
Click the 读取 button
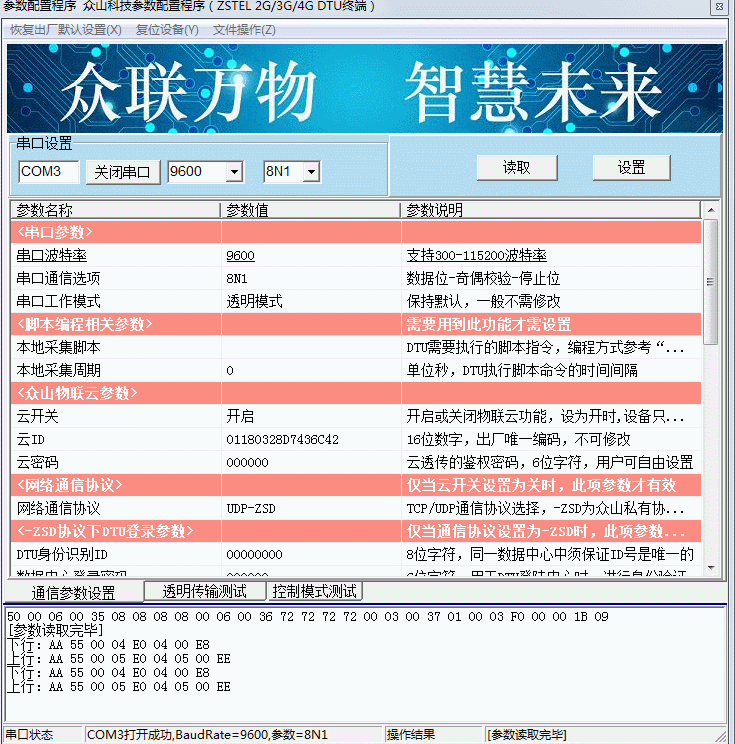click(517, 167)
